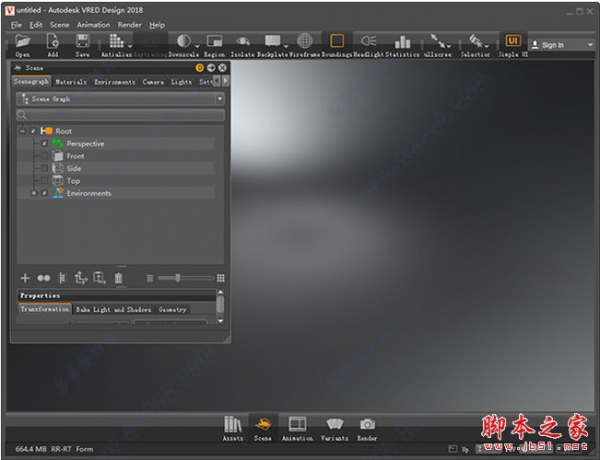The height and width of the screenshot is (460, 600).
Task: Toggle the Backplate toolbar icon
Action: point(272,41)
